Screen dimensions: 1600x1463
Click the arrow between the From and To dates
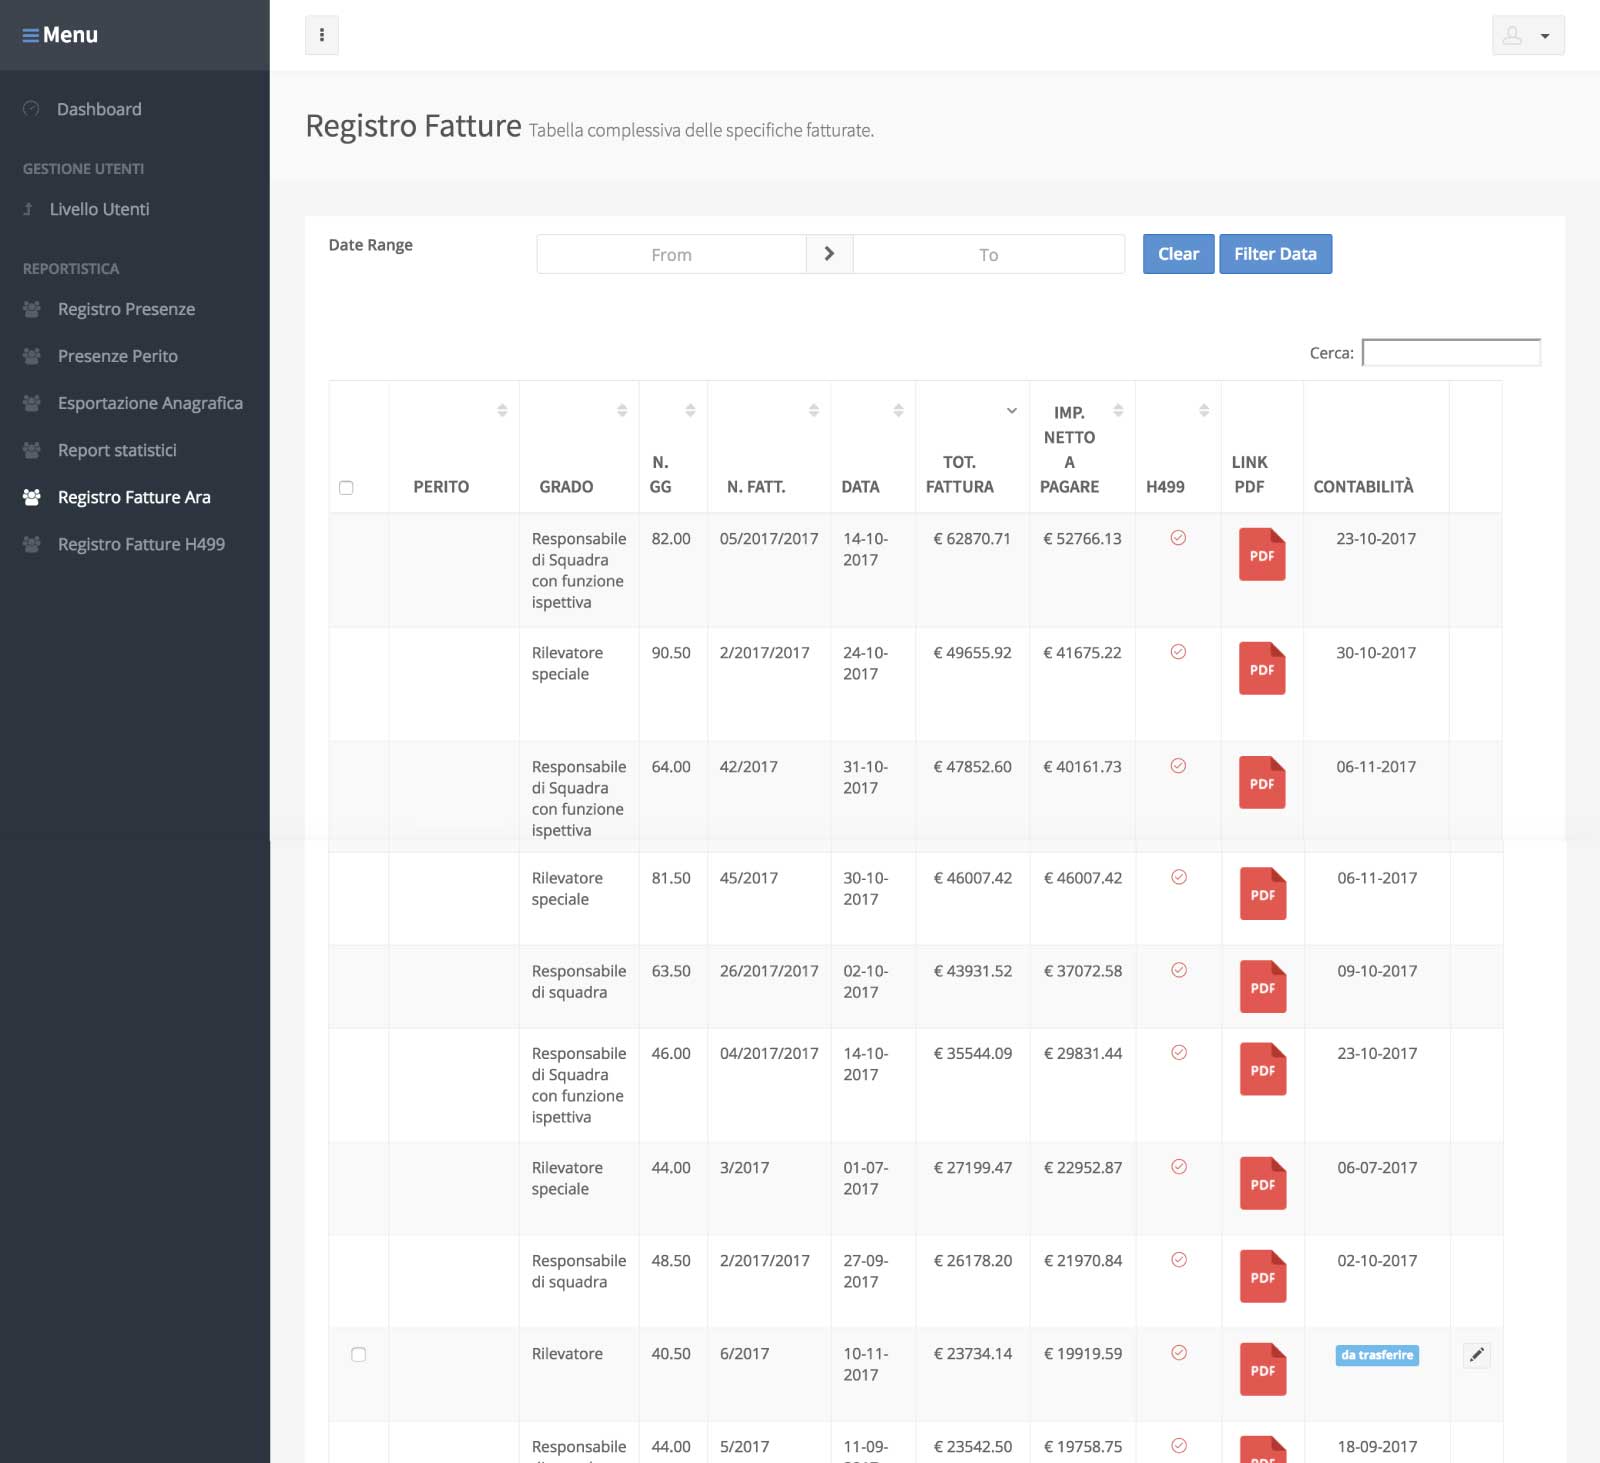[x=829, y=254]
